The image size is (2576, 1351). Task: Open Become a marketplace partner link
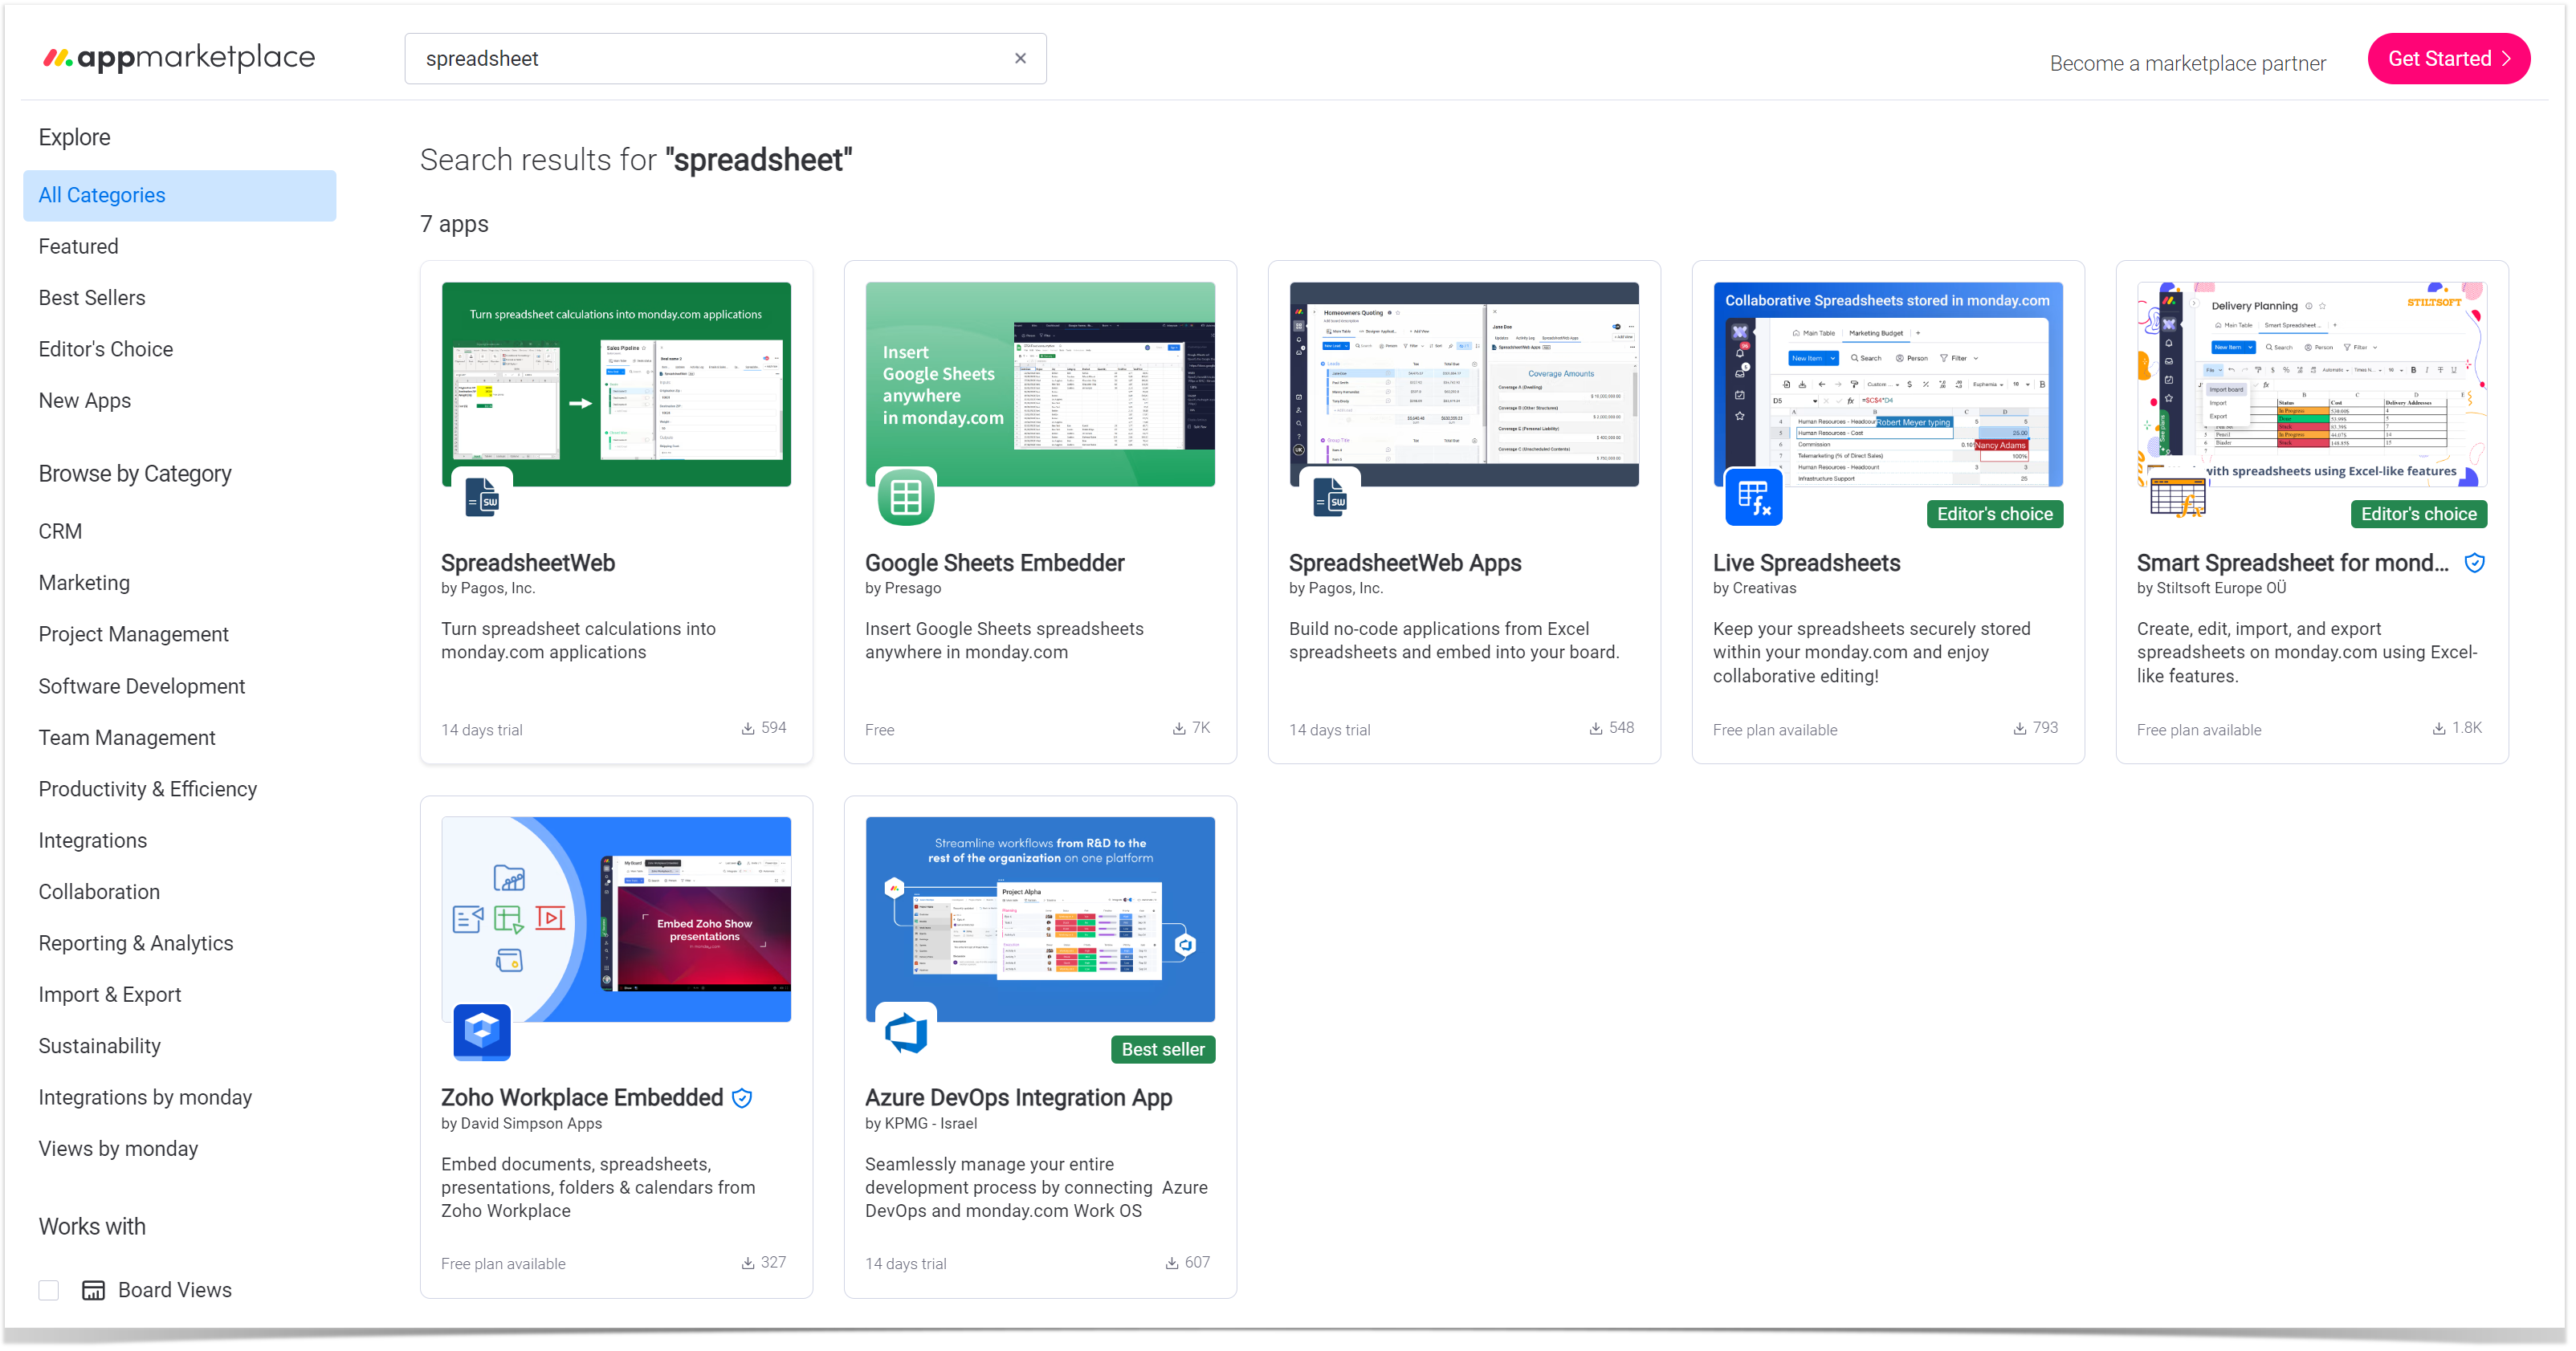(x=2187, y=63)
